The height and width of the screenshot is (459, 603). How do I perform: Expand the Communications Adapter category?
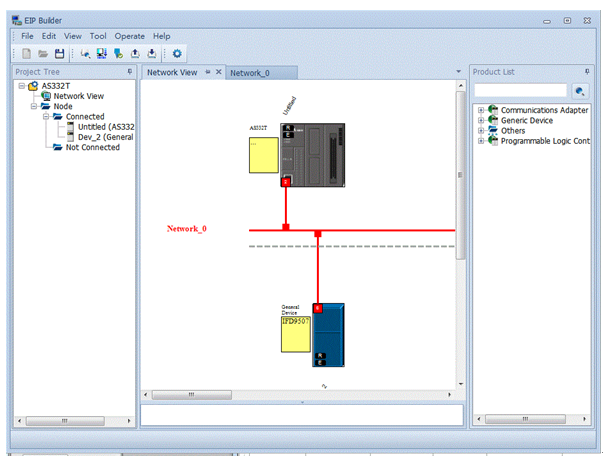click(481, 110)
